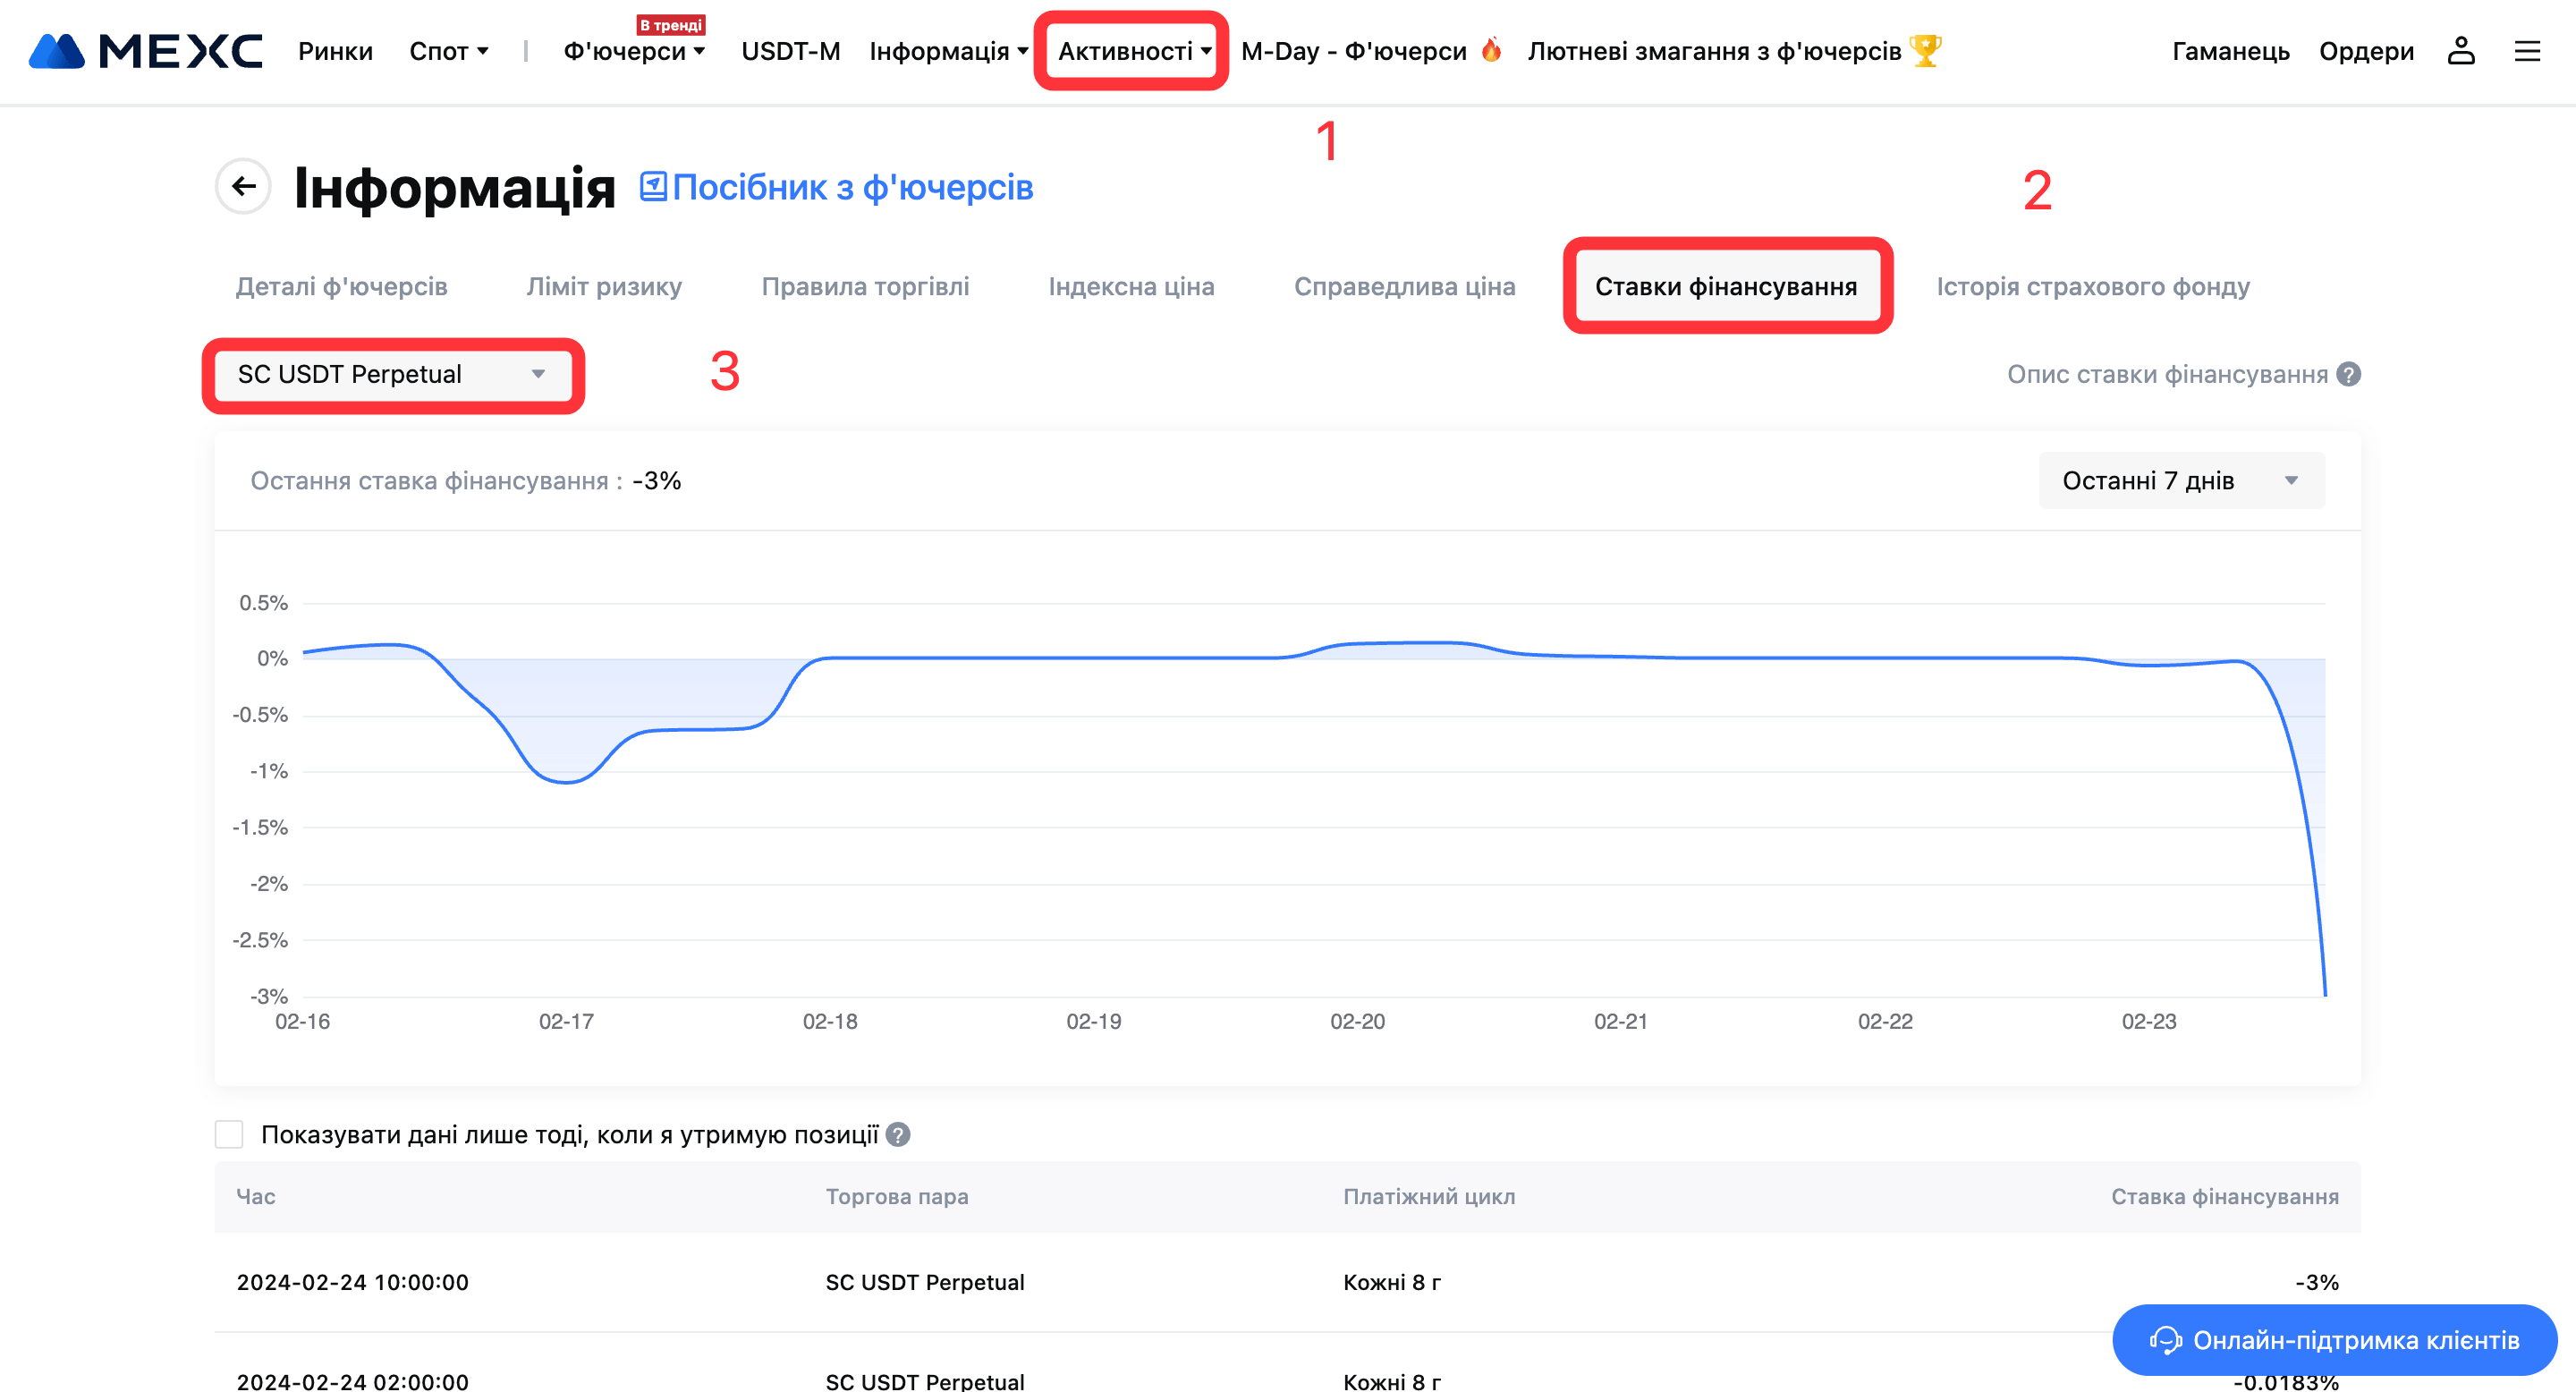
Task: Click the help icon beside Опис ставки фінансування
Action: (2349, 374)
